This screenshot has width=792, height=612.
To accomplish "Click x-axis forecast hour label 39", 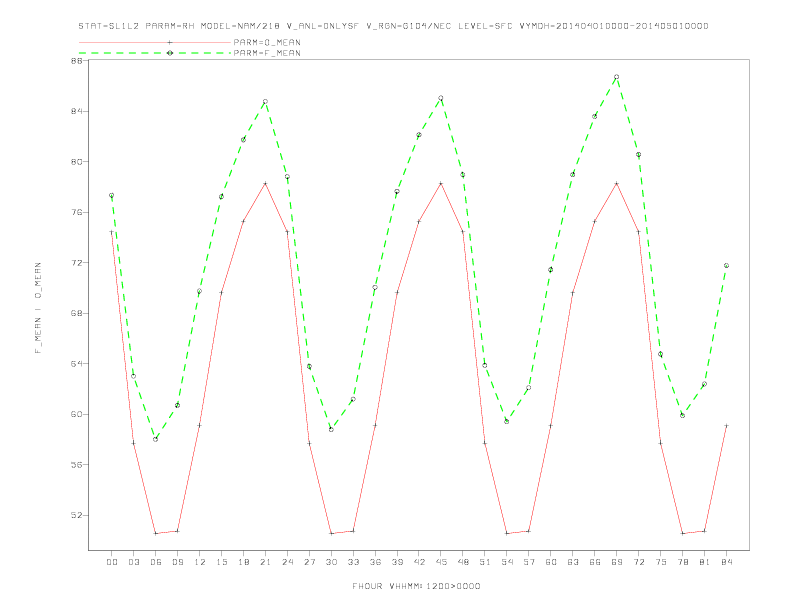I will pos(397,562).
